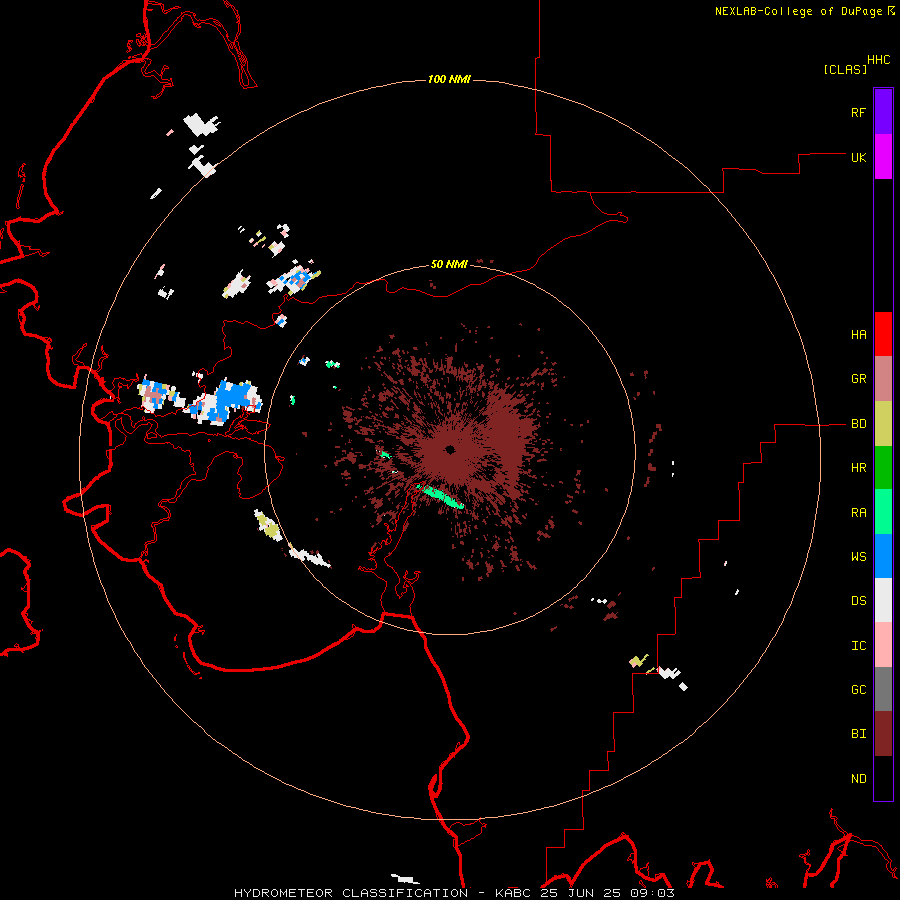Click the KABC station identifier in caption
This screenshot has height=900, width=900.
513,893
